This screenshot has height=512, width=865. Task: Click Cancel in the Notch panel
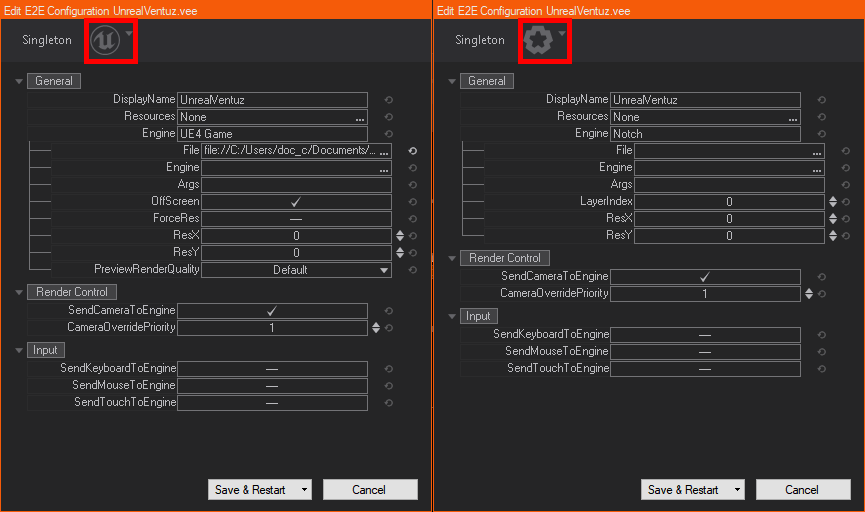click(x=802, y=490)
